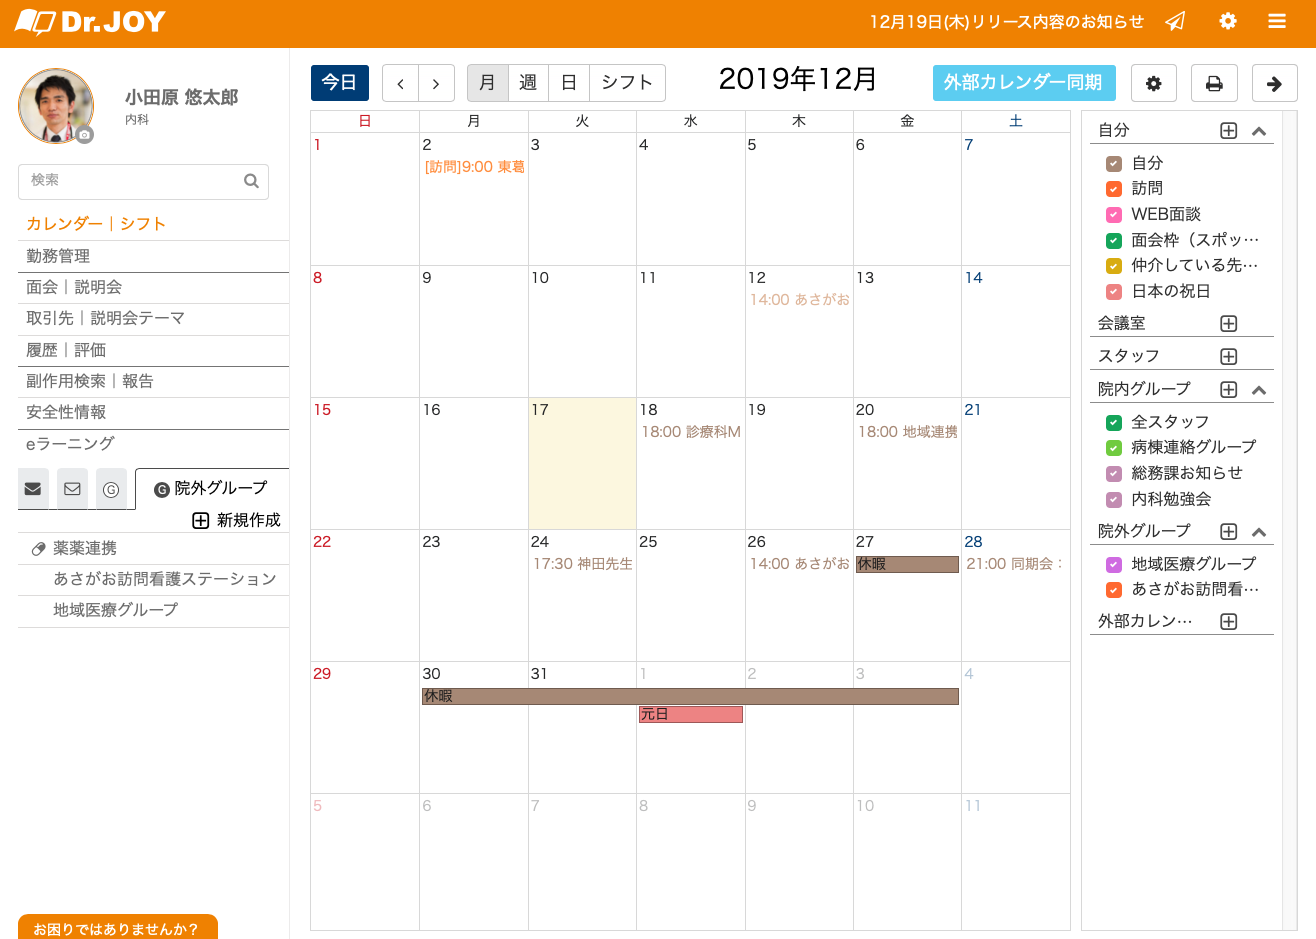Open the solid envelope mail icon
The height and width of the screenshot is (939, 1316).
click(33, 489)
